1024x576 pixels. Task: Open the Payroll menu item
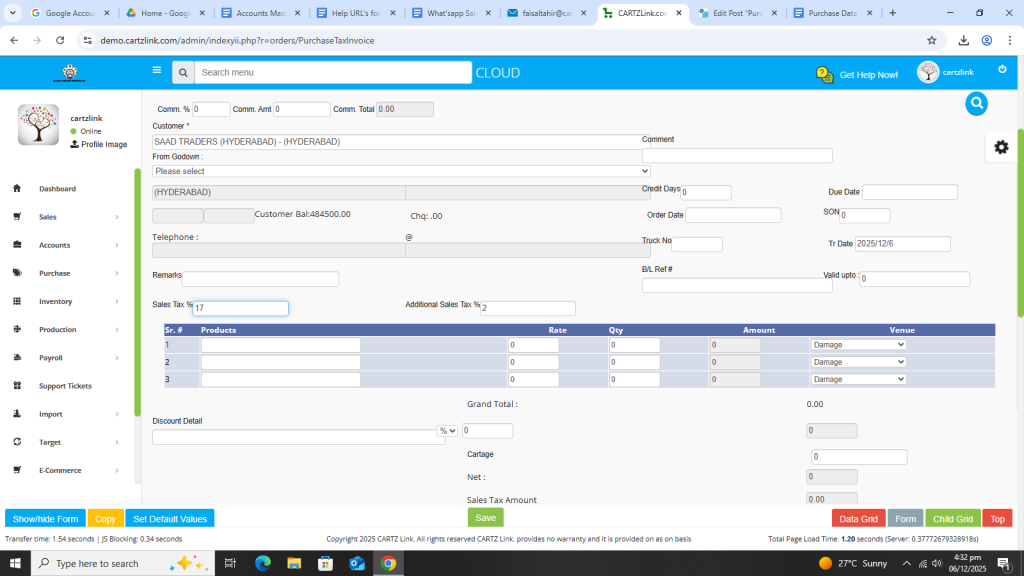51,358
